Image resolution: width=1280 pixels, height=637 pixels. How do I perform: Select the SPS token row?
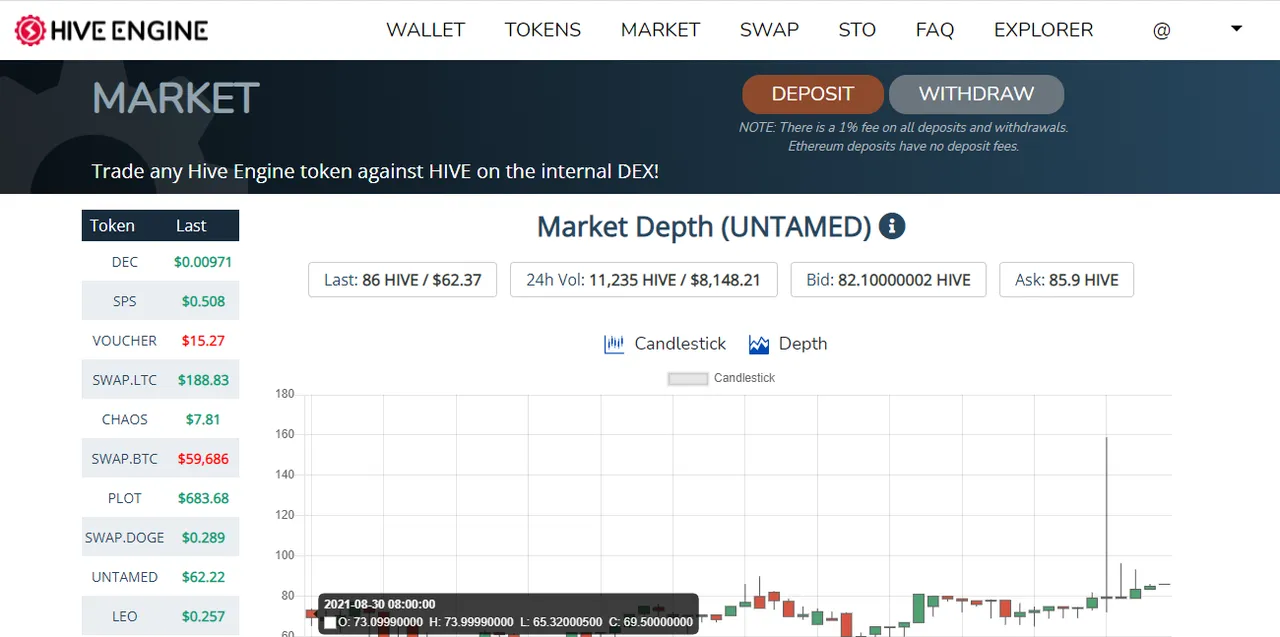pyautogui.click(x=160, y=301)
